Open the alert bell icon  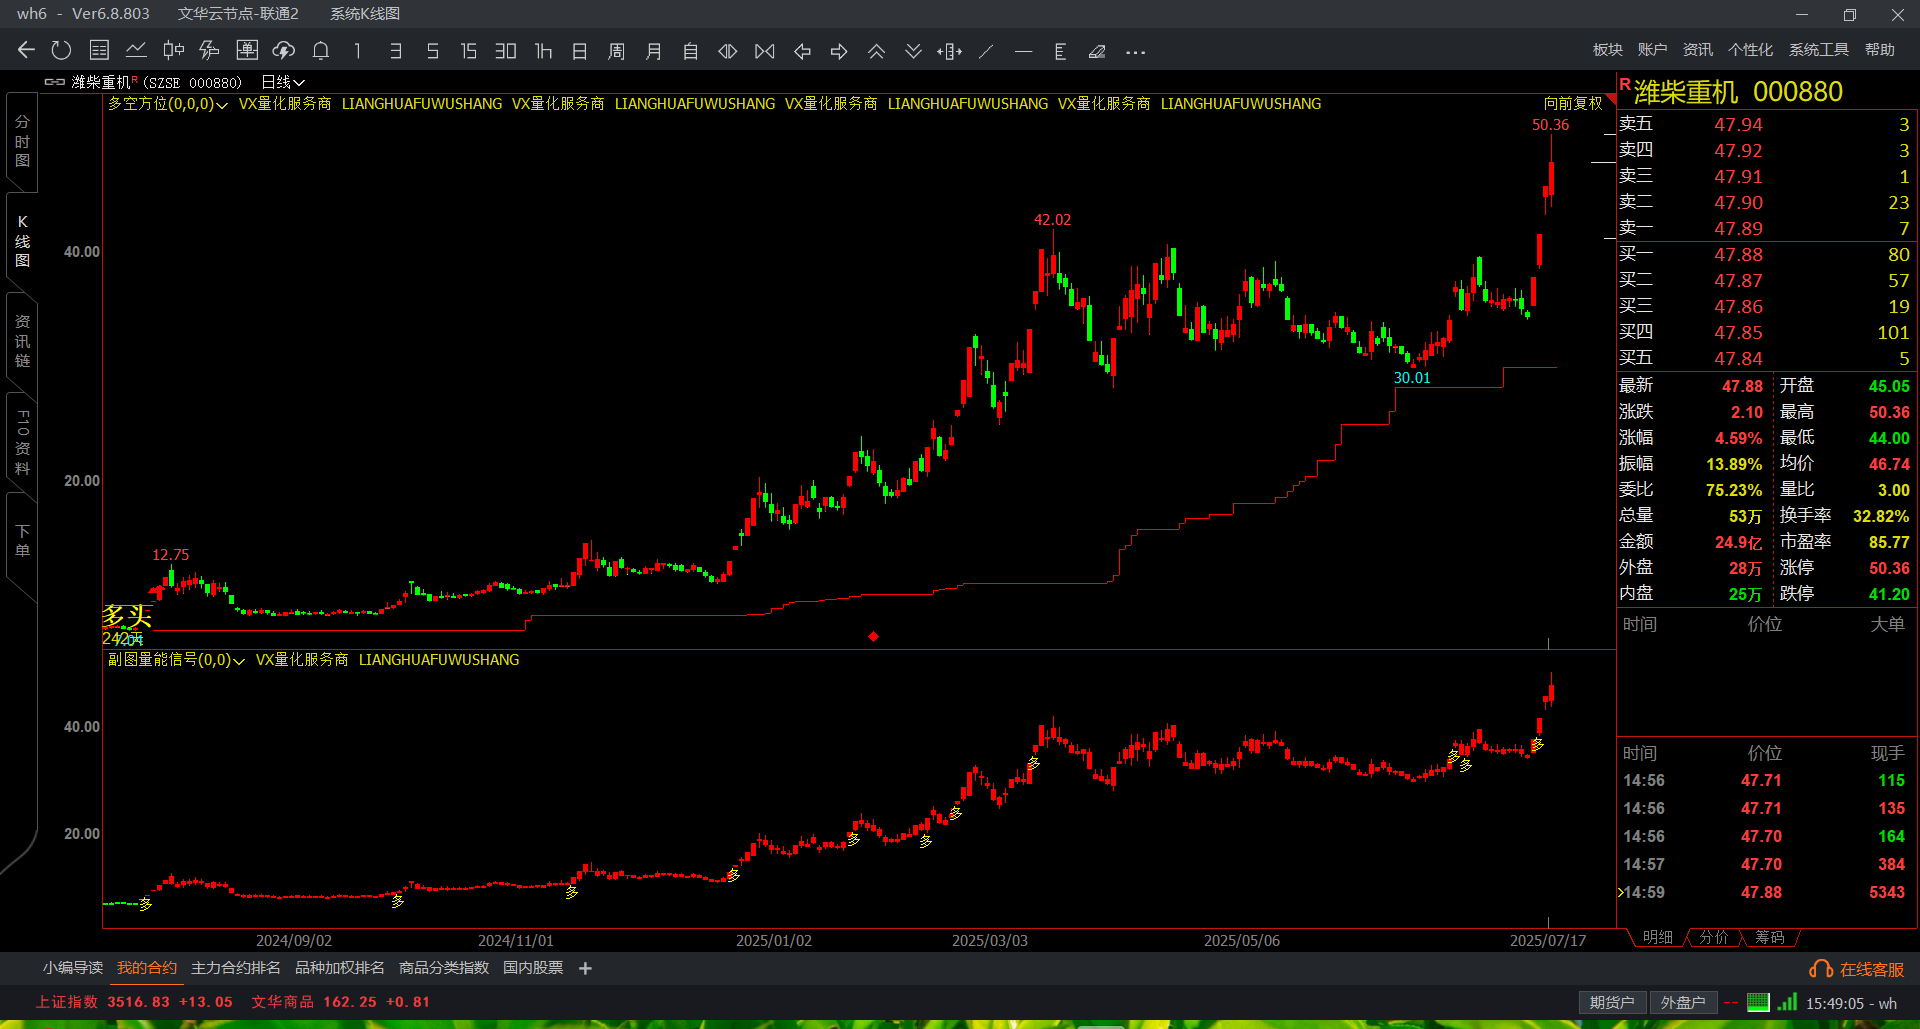pos(321,50)
